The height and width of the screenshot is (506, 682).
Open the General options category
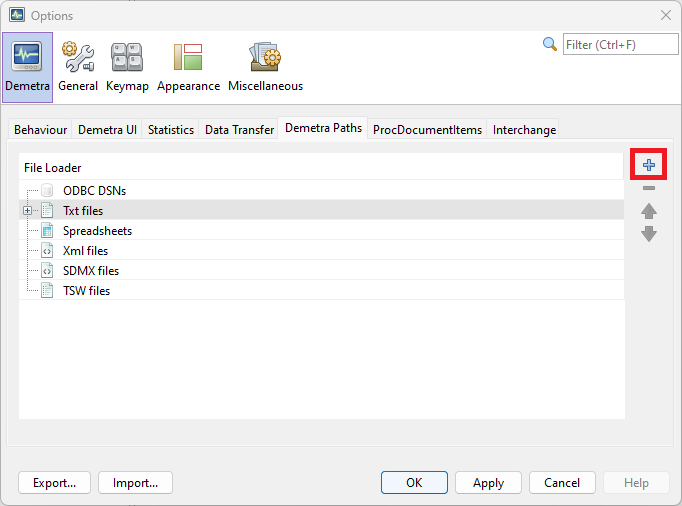(x=77, y=67)
